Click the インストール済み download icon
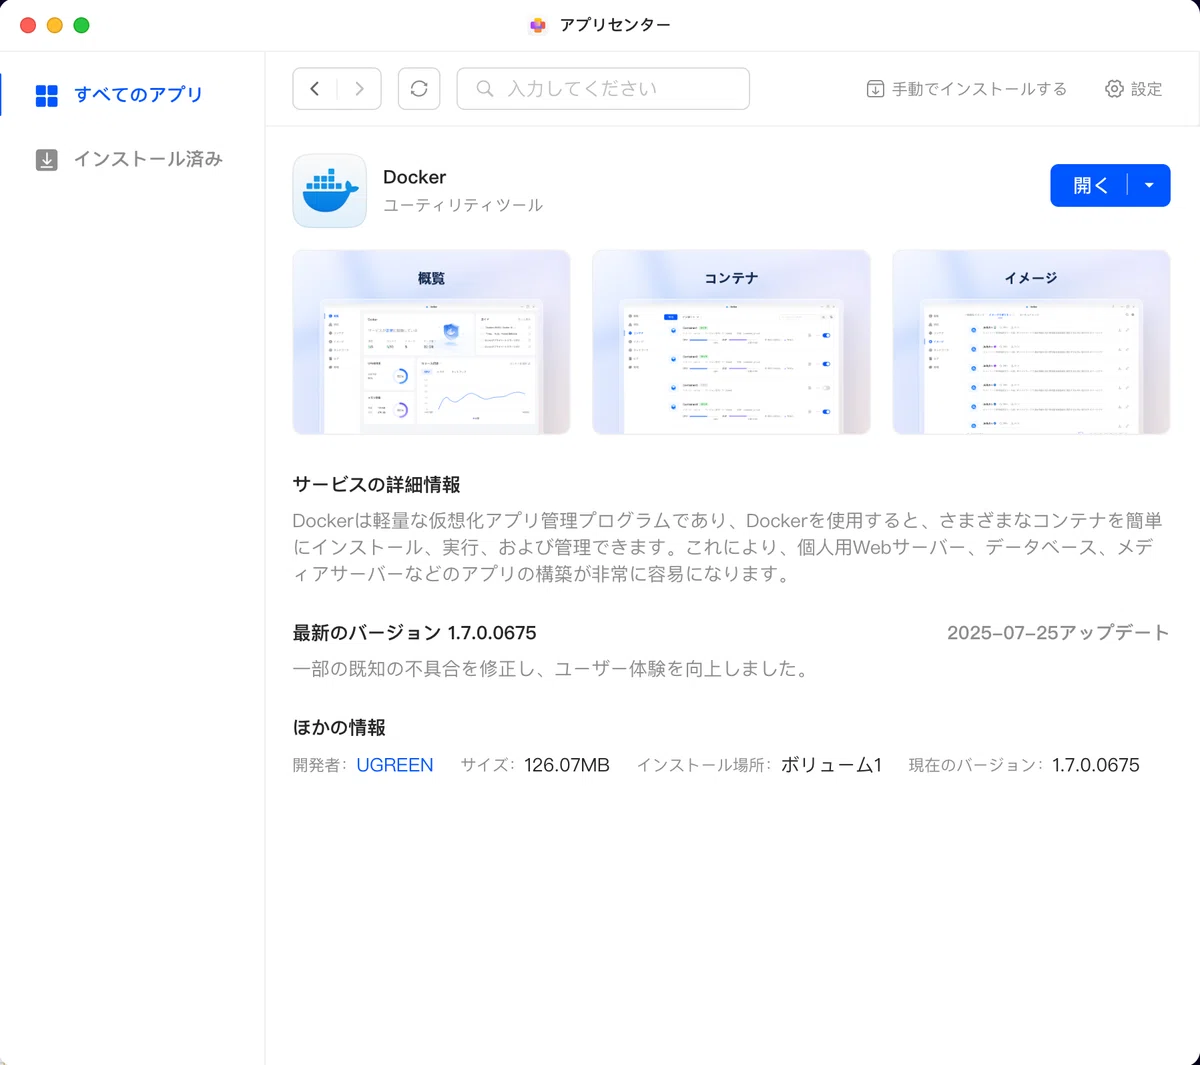 click(x=47, y=160)
